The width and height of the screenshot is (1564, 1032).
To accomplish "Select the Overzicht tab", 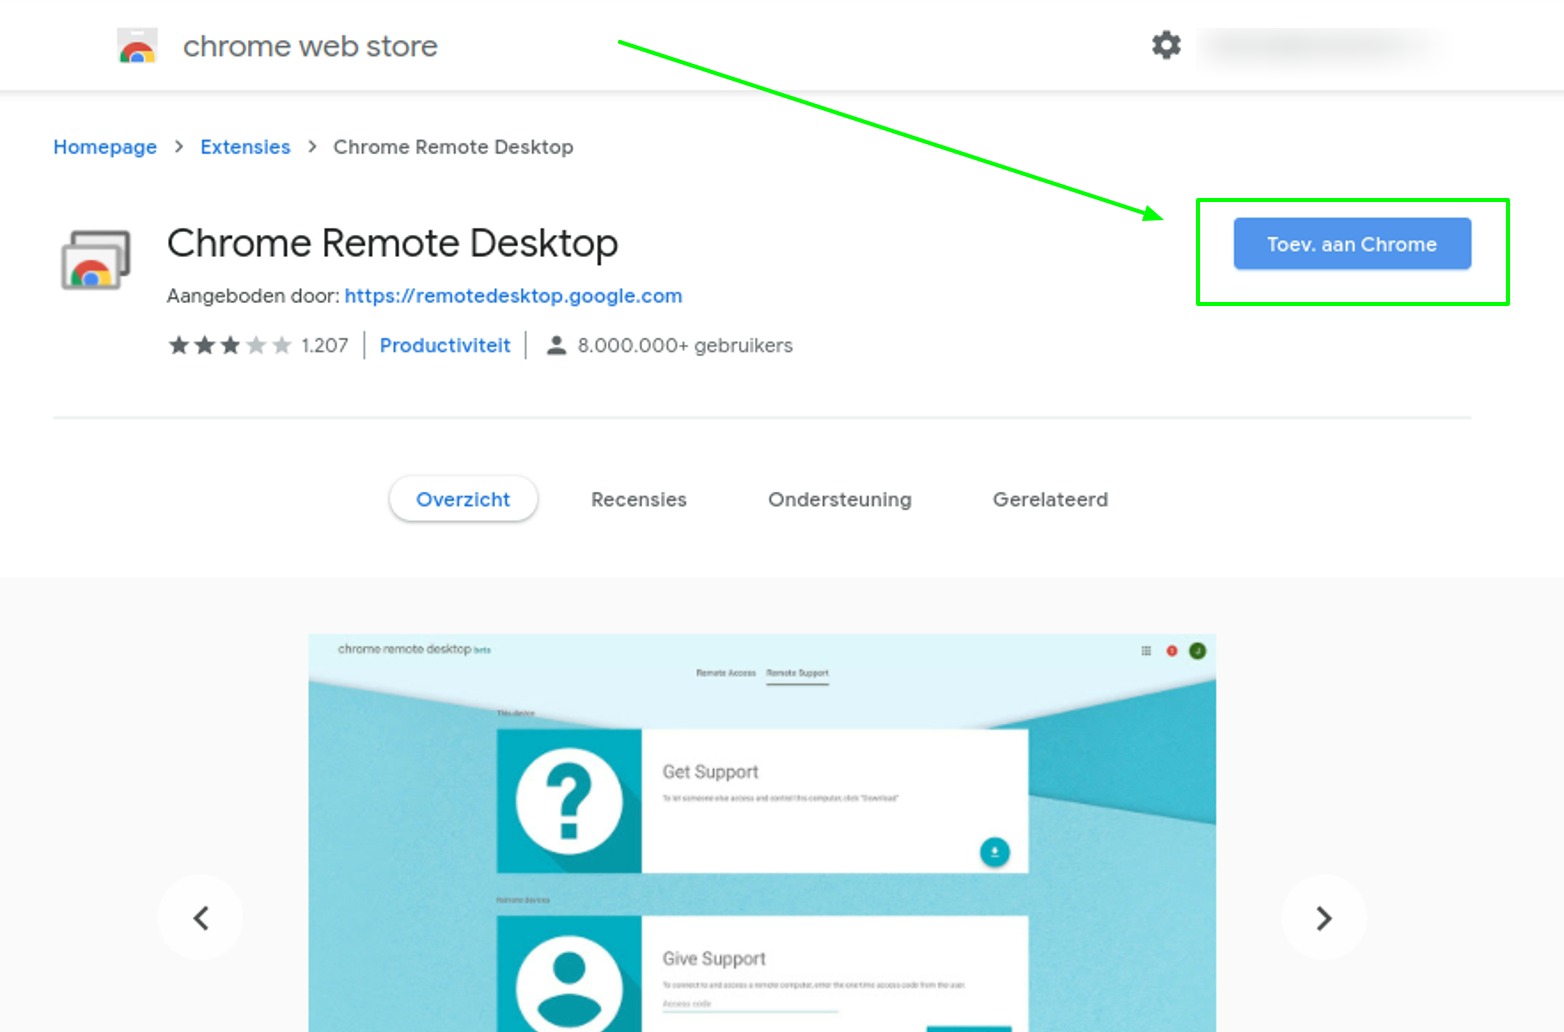I will 463,499.
